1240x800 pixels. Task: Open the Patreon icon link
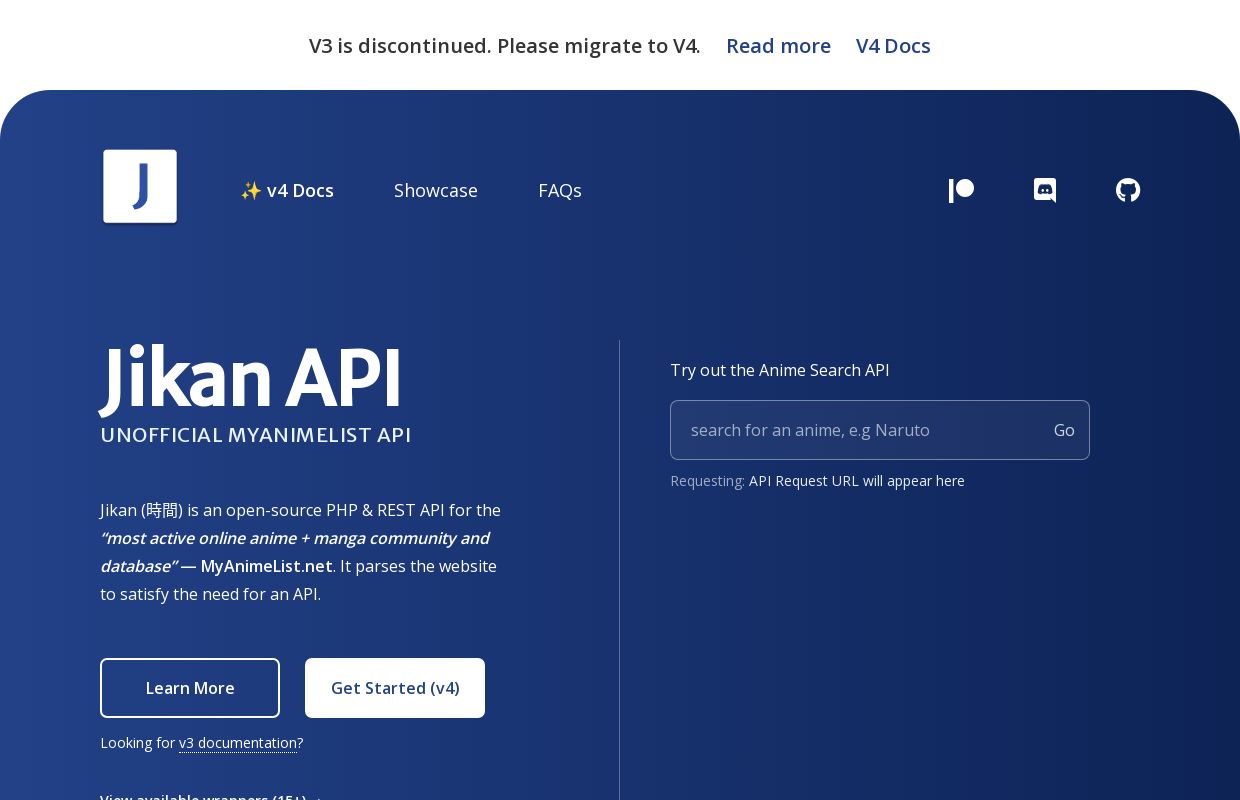[x=961, y=190]
